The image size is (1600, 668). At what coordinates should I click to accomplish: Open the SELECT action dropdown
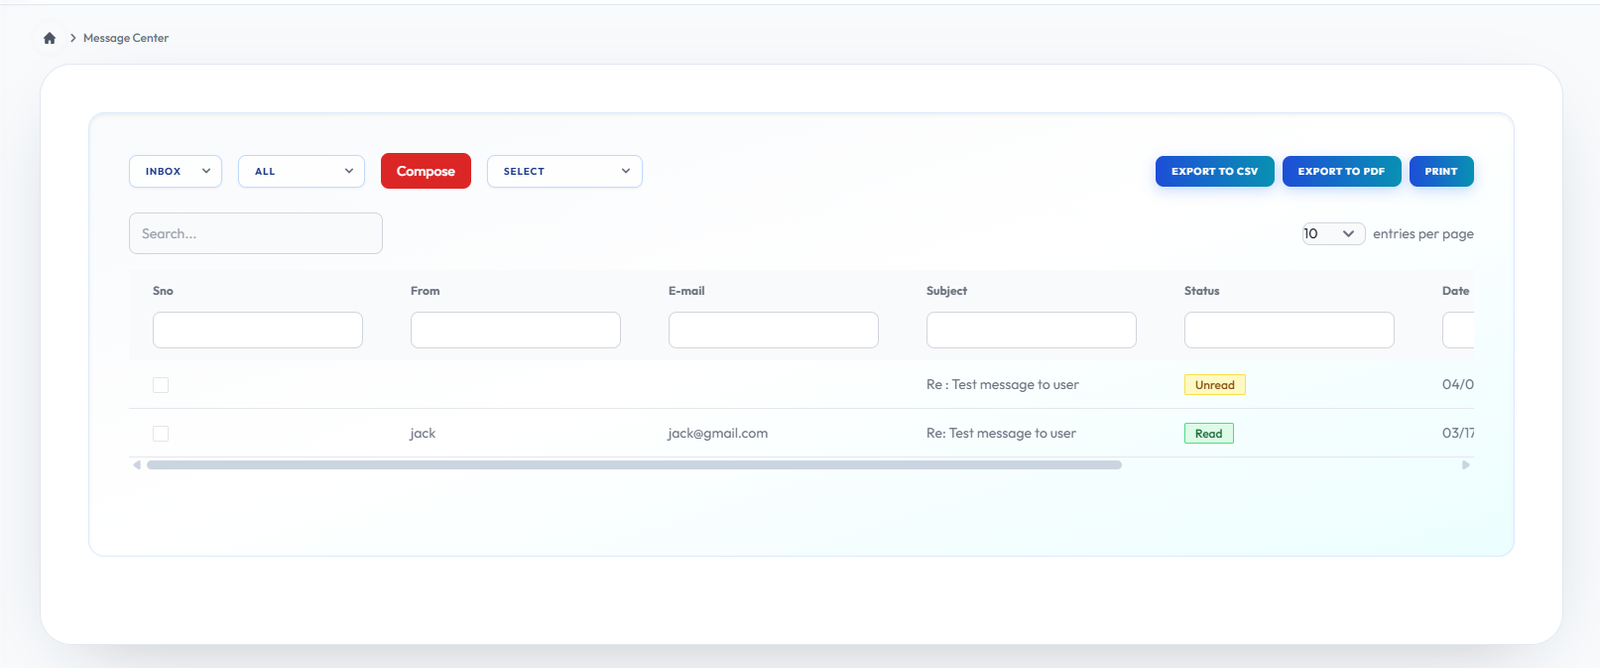pyautogui.click(x=564, y=171)
